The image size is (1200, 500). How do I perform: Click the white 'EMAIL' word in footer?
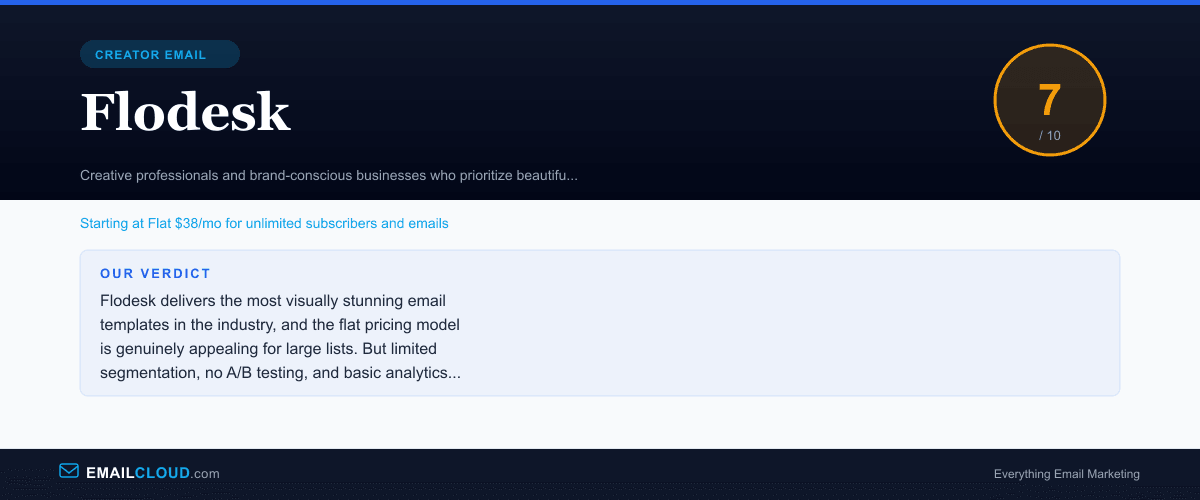pyautogui.click(x=110, y=473)
